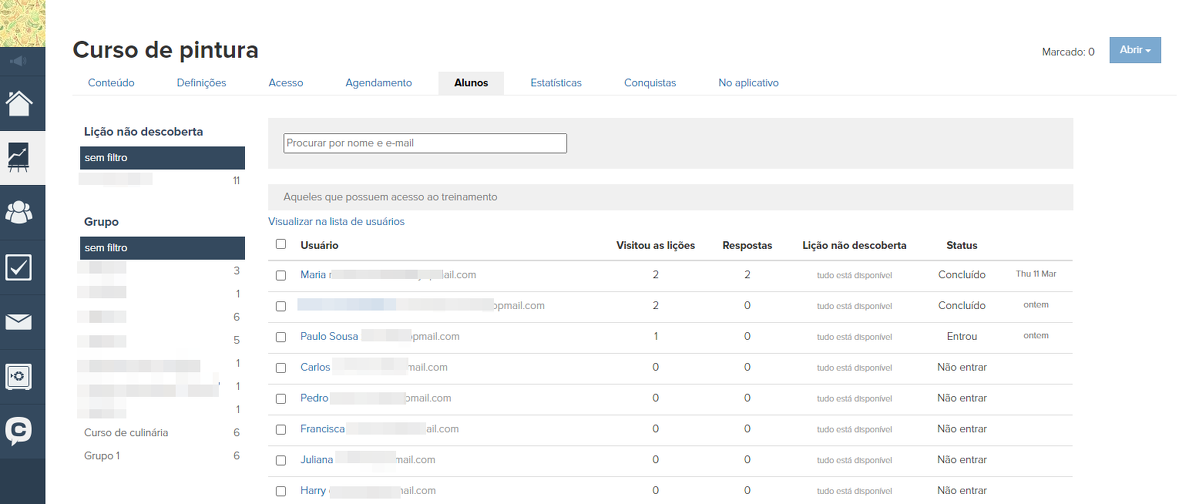Click the search by name and e-mail field
The width and height of the screenshot is (1199, 504).
tap(425, 143)
